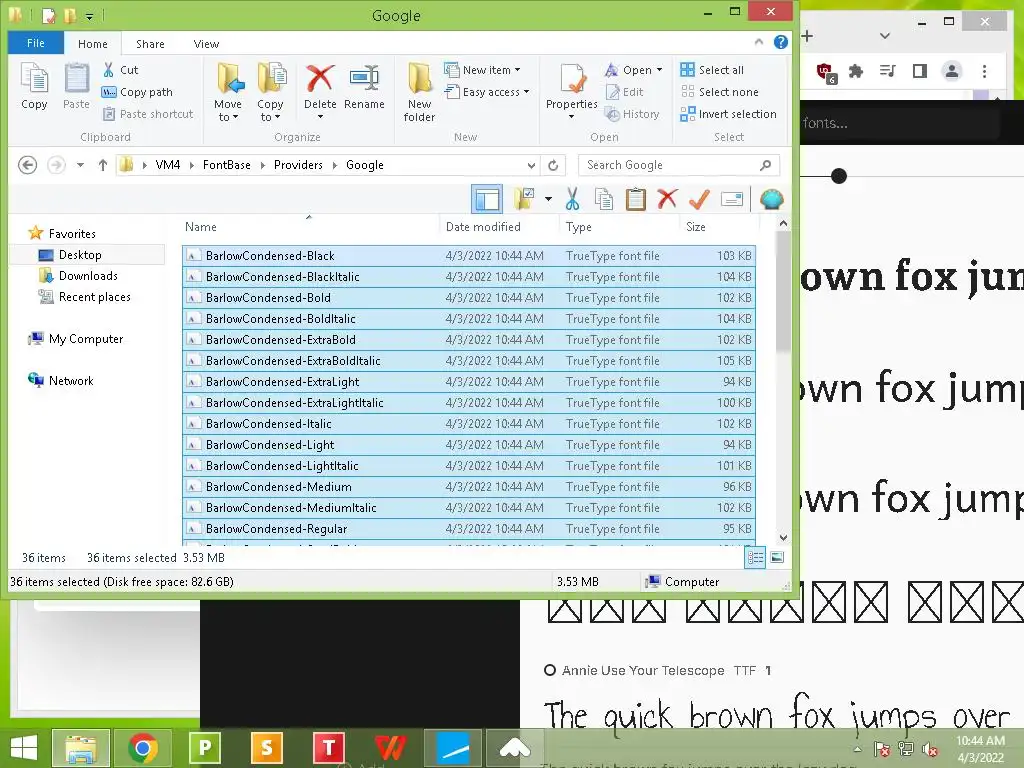
Task: Click Select none in the ribbon
Action: (x=719, y=92)
